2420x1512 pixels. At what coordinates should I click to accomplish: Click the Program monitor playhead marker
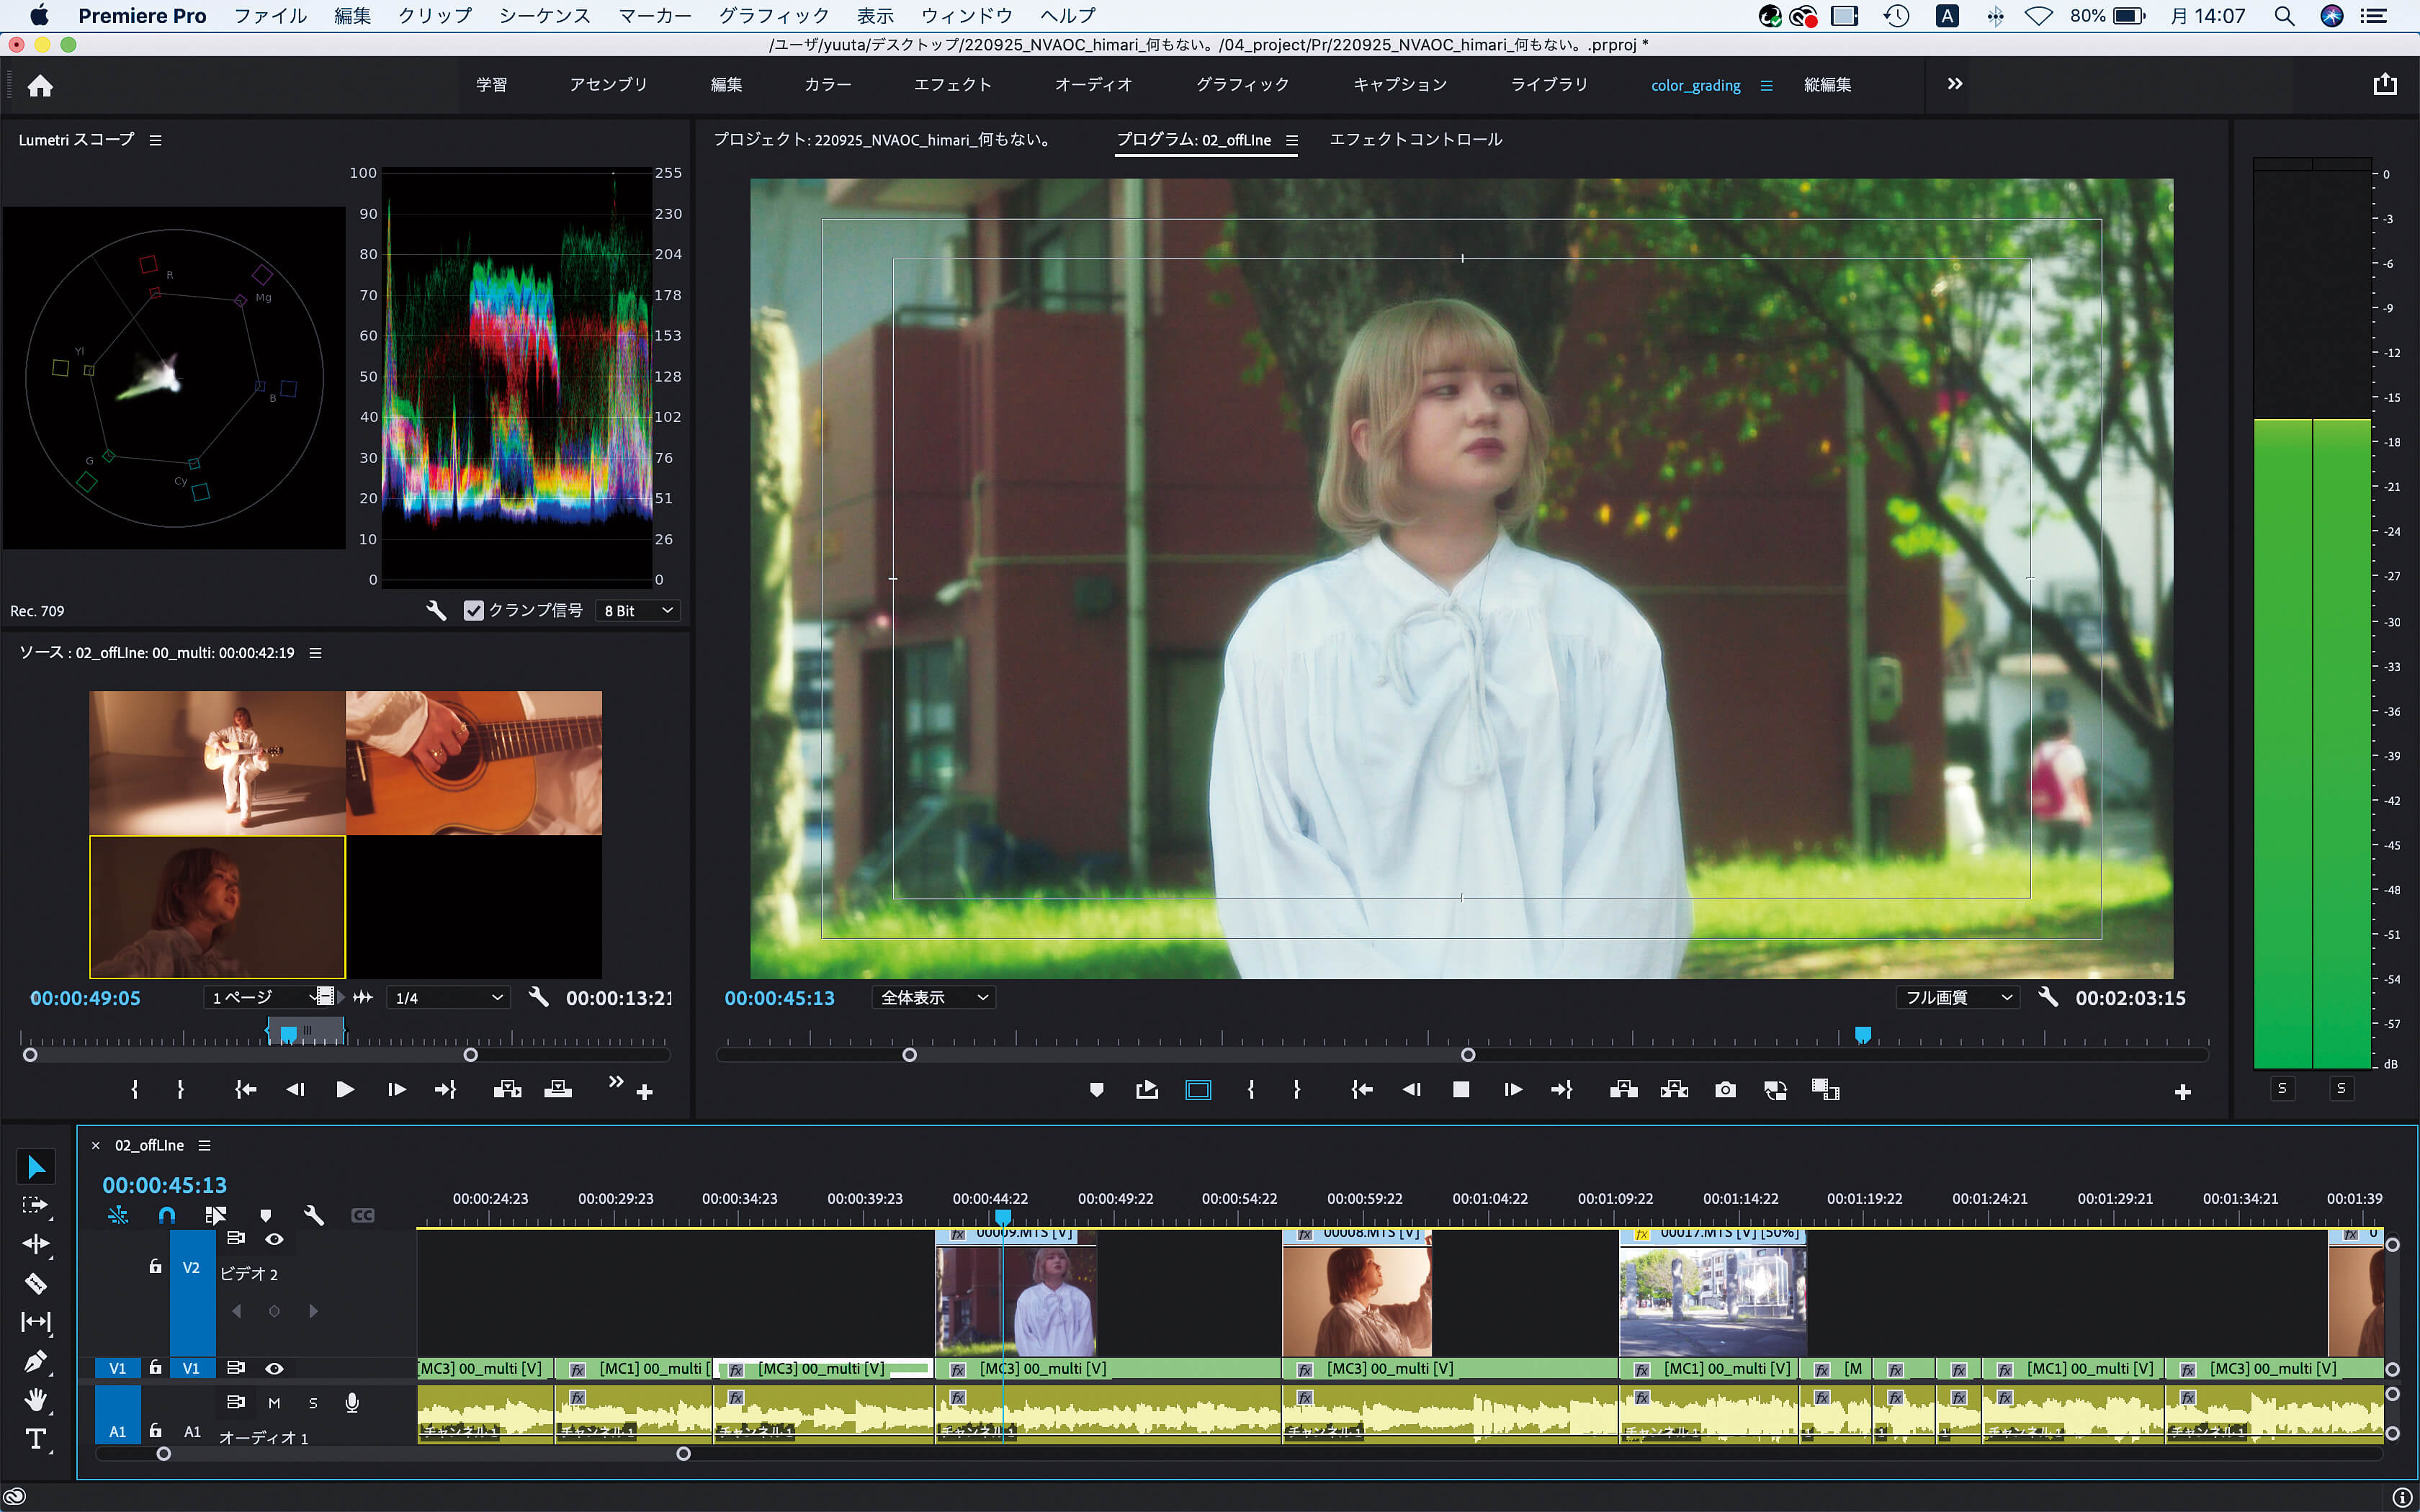1863,1034
